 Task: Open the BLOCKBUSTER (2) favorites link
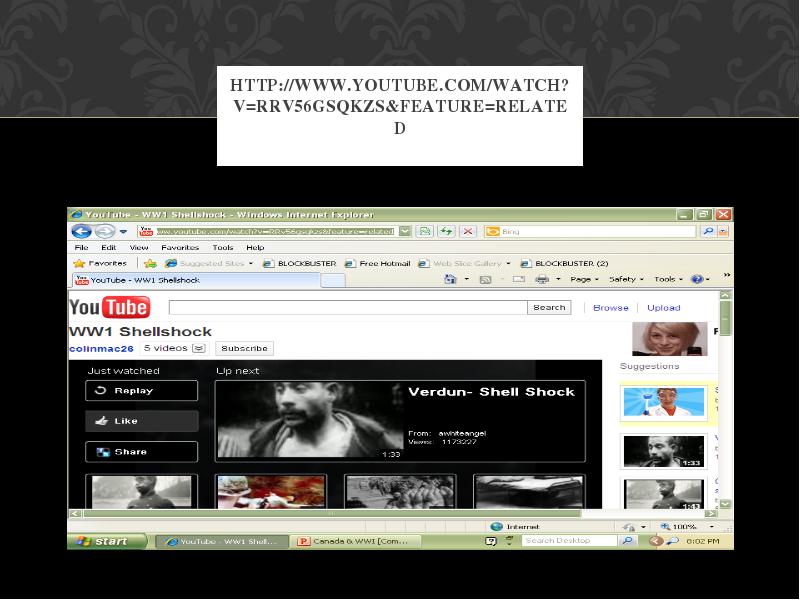tap(564, 263)
